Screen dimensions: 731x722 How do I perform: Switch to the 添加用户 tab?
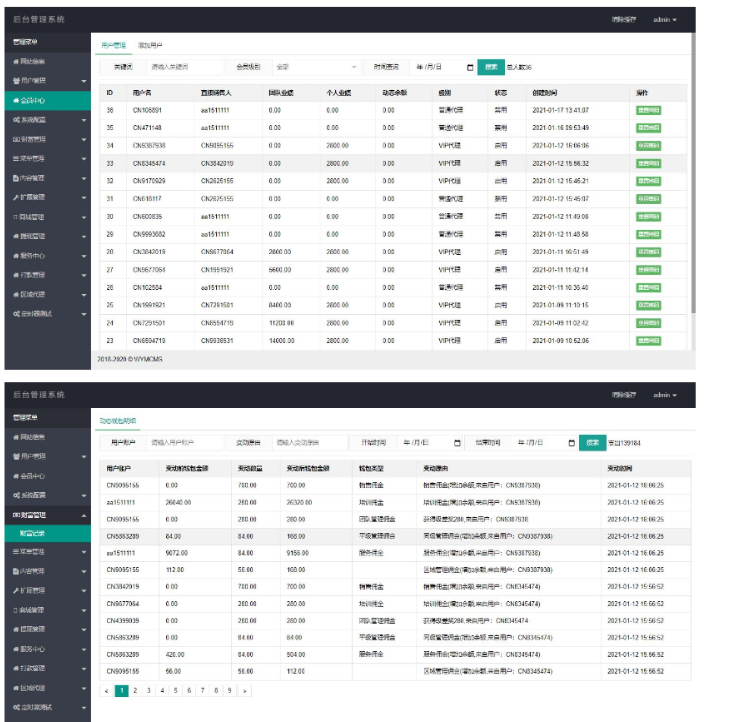pos(150,45)
